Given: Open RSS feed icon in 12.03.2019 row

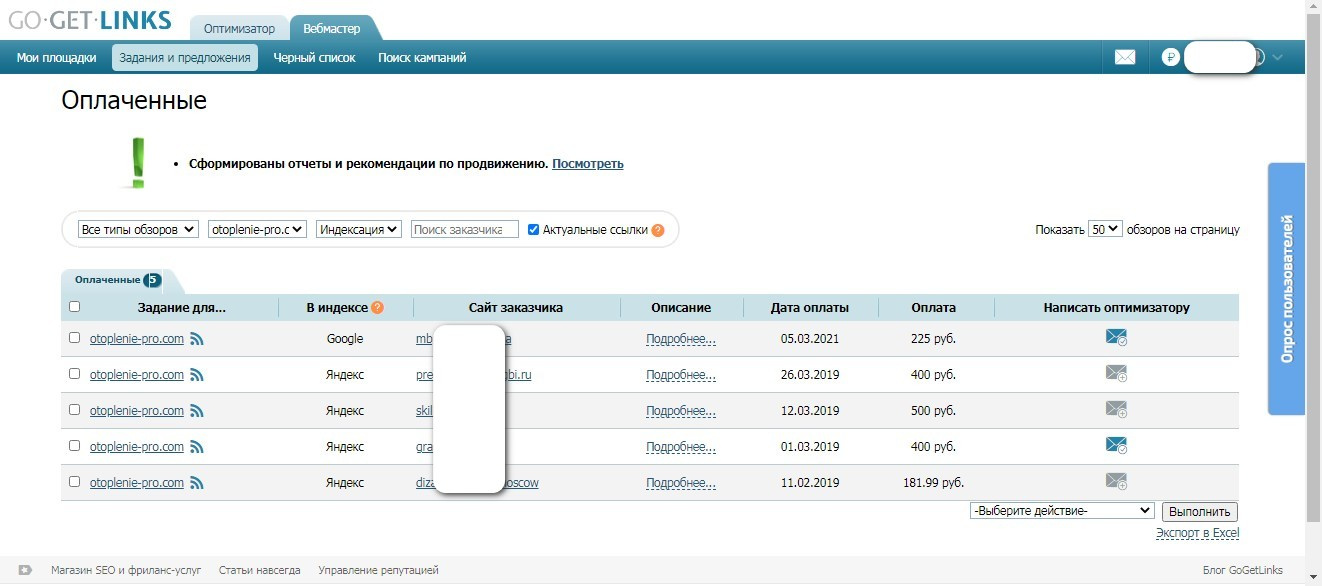Looking at the screenshot, I should click(197, 411).
